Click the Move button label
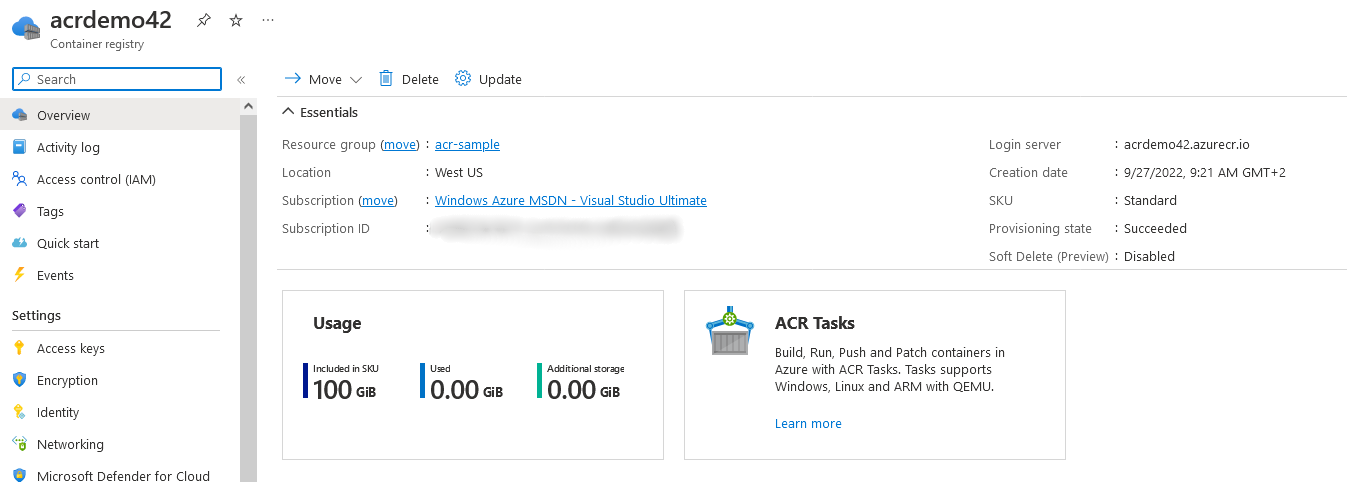This screenshot has width=1347, height=482. (325, 79)
